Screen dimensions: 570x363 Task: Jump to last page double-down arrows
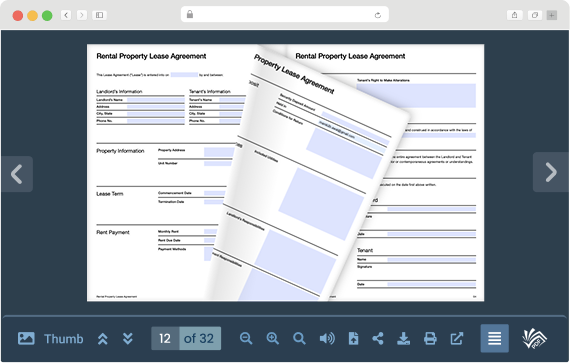[x=128, y=339]
